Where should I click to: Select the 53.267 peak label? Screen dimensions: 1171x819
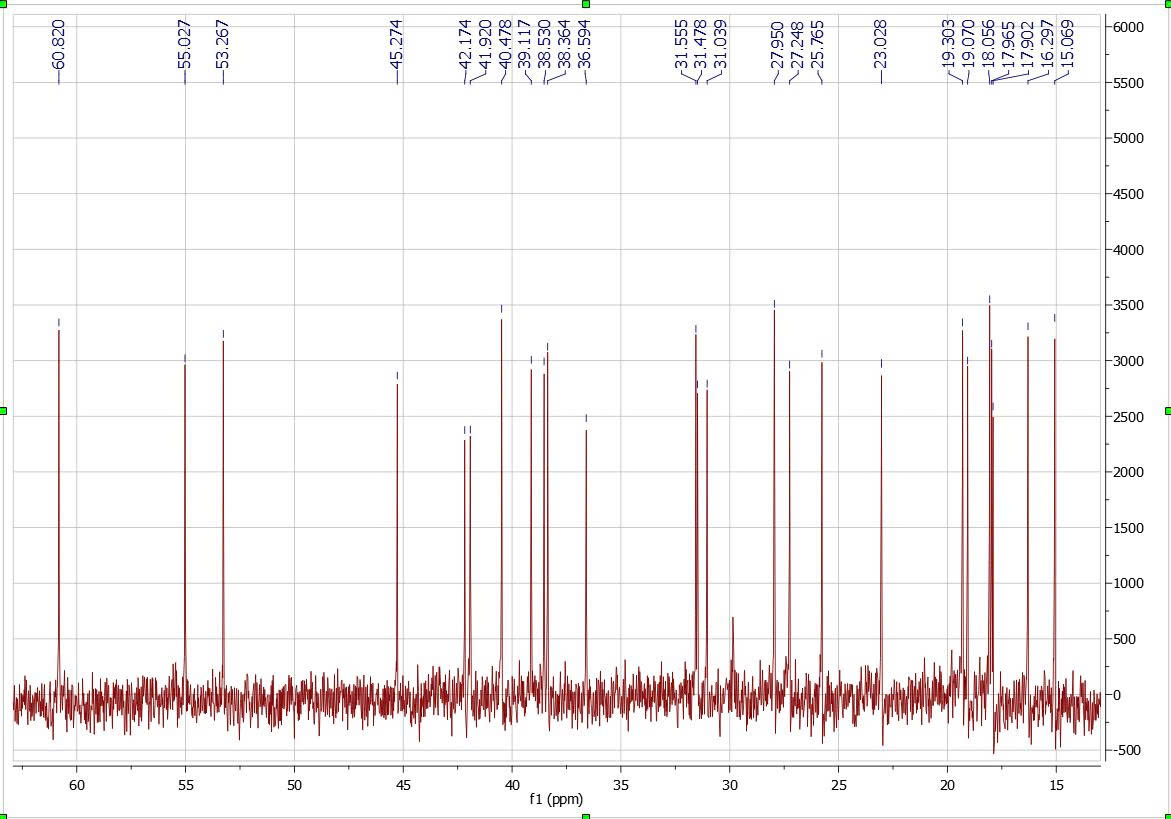pyautogui.click(x=223, y=44)
